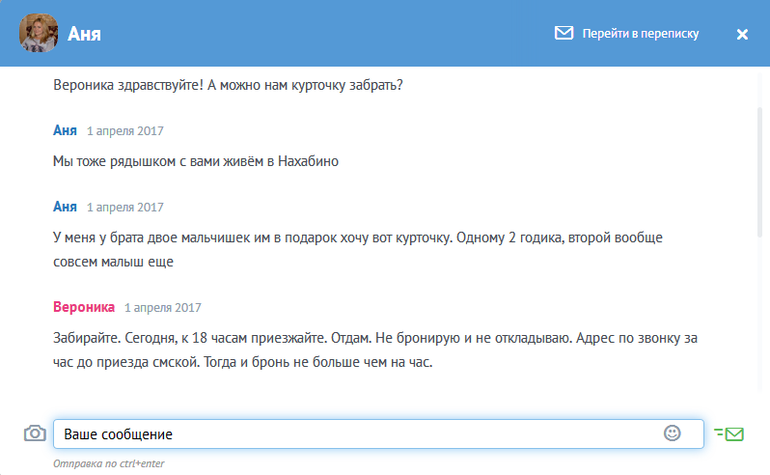This screenshot has height=475, width=770.
Task: Click Аня's profile avatar photo
Action: point(39,34)
